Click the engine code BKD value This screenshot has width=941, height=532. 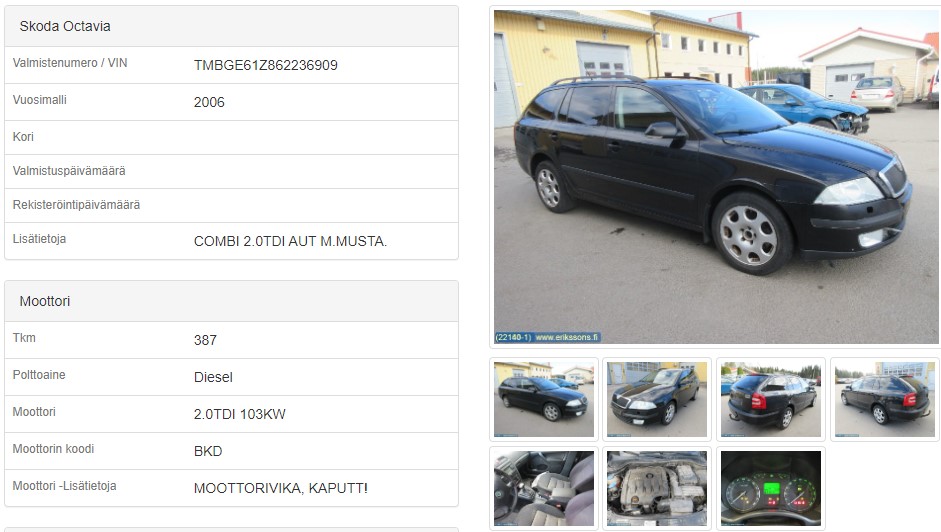208,452
